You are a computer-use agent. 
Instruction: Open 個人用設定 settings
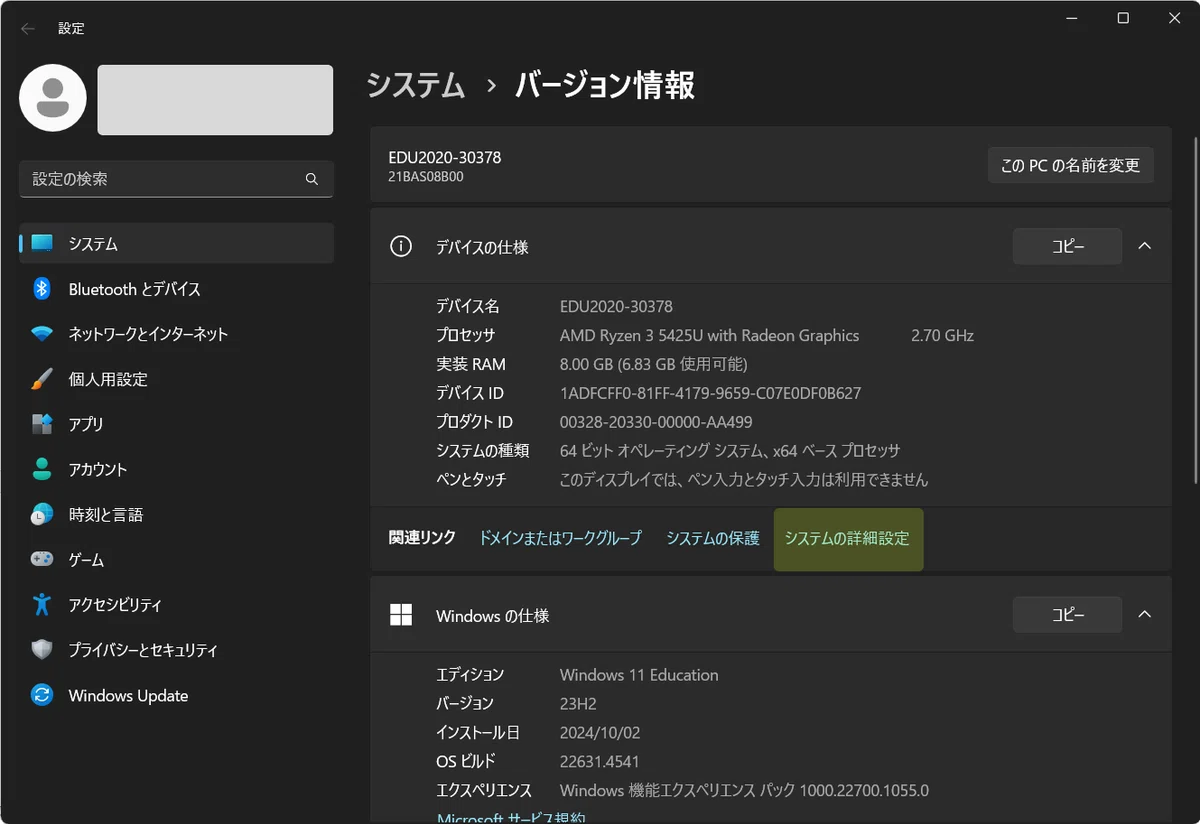[177, 379]
